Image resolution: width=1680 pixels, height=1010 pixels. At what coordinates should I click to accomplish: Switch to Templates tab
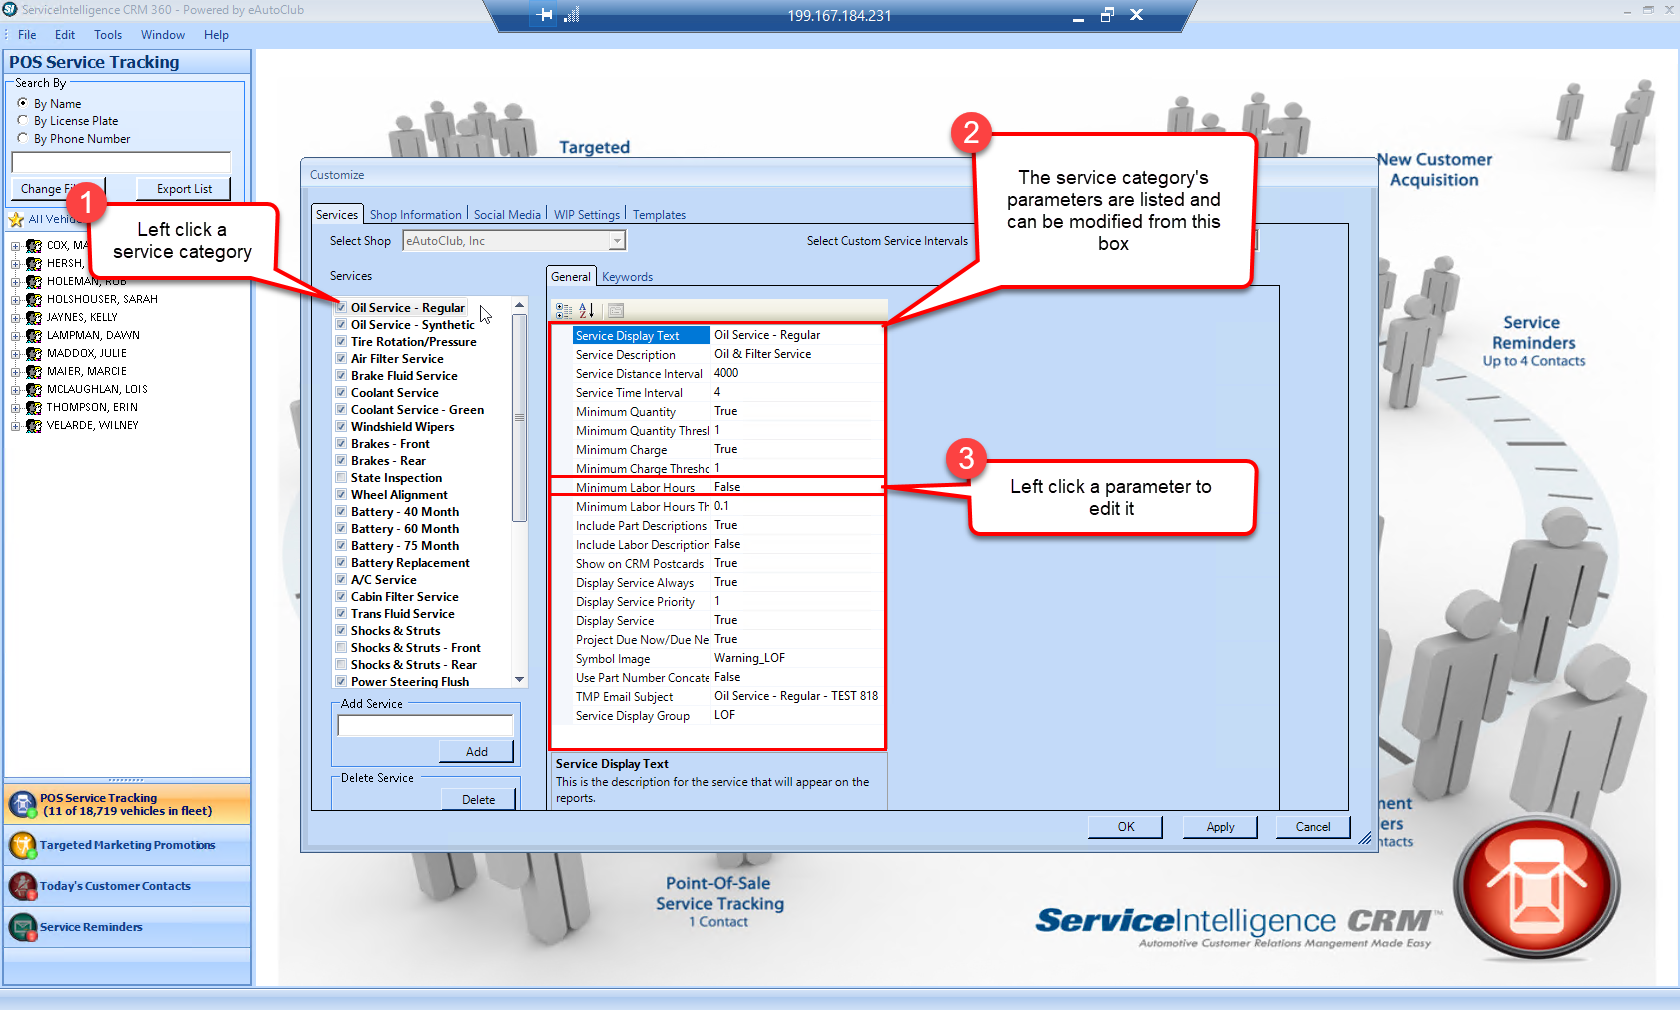pos(659,215)
